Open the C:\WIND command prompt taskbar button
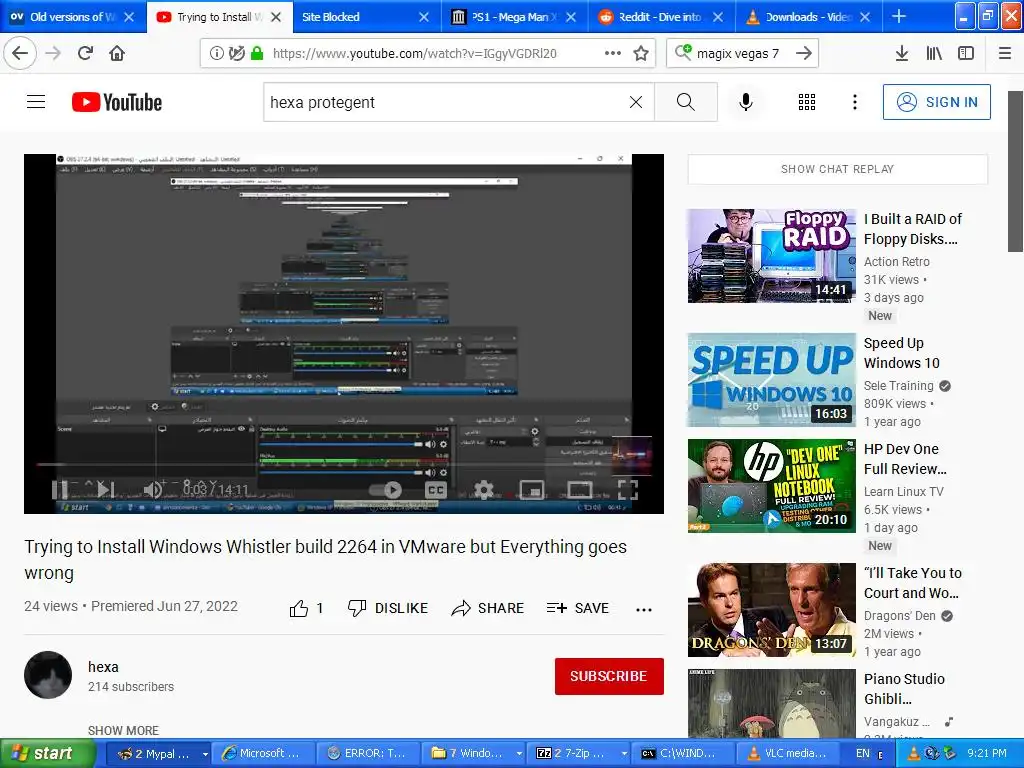 [684, 754]
